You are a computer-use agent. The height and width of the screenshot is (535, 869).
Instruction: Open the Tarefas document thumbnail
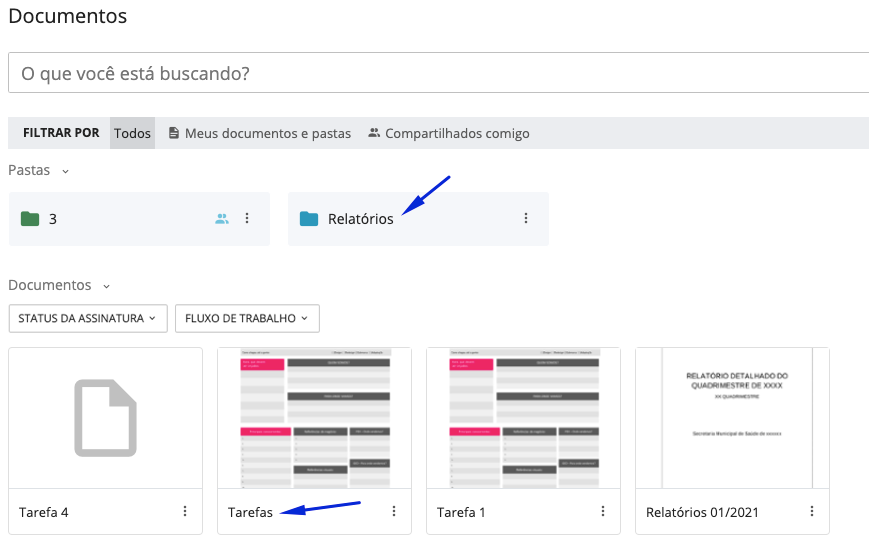(x=314, y=418)
